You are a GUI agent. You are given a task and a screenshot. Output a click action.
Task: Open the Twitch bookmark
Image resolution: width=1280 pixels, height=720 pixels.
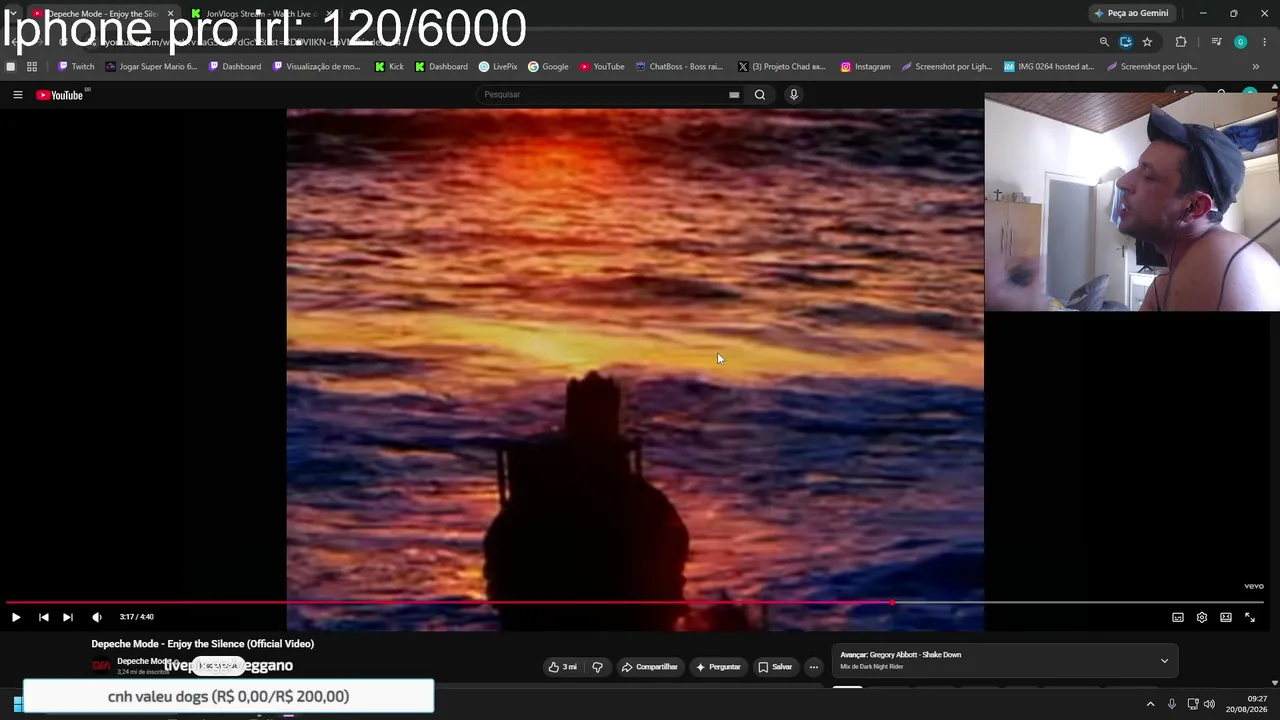point(76,67)
